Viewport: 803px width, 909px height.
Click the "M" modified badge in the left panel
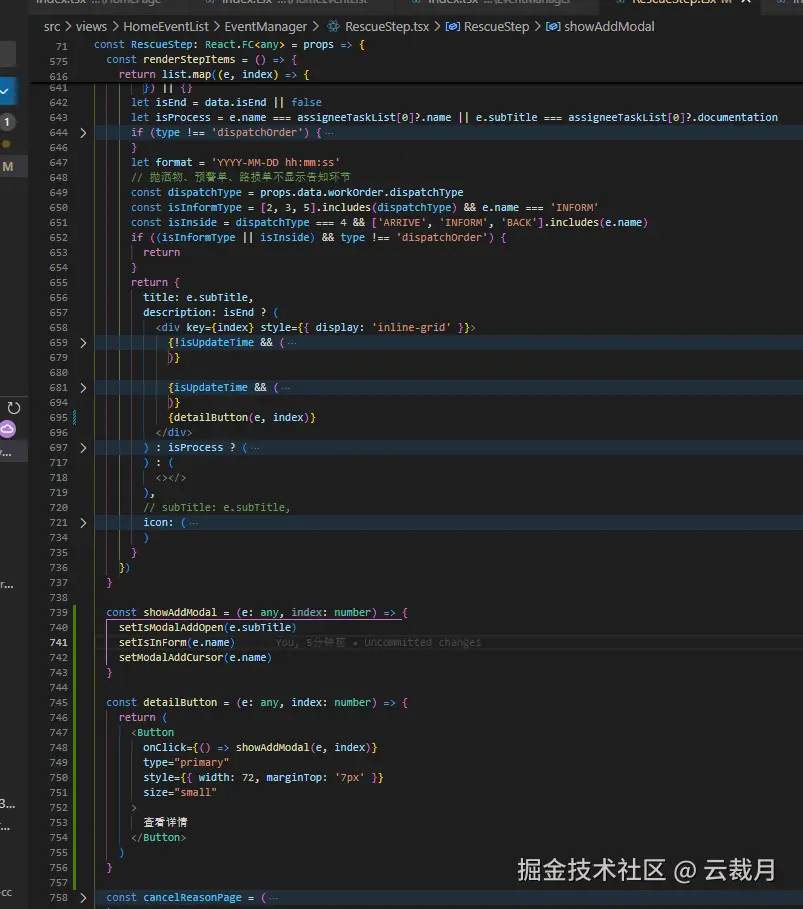(x=8, y=167)
